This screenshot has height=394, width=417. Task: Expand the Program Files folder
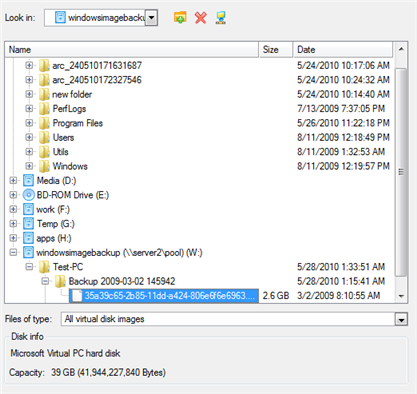[29, 123]
